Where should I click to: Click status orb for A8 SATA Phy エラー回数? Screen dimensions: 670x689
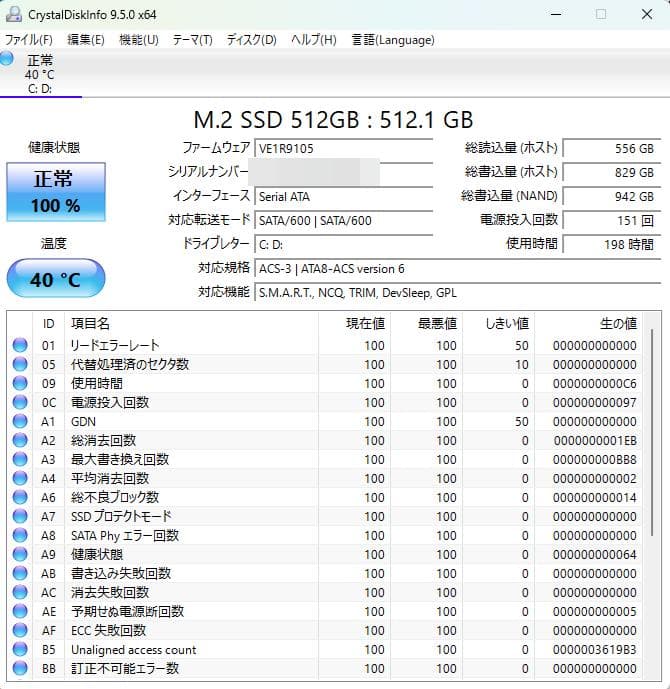(x=20, y=535)
